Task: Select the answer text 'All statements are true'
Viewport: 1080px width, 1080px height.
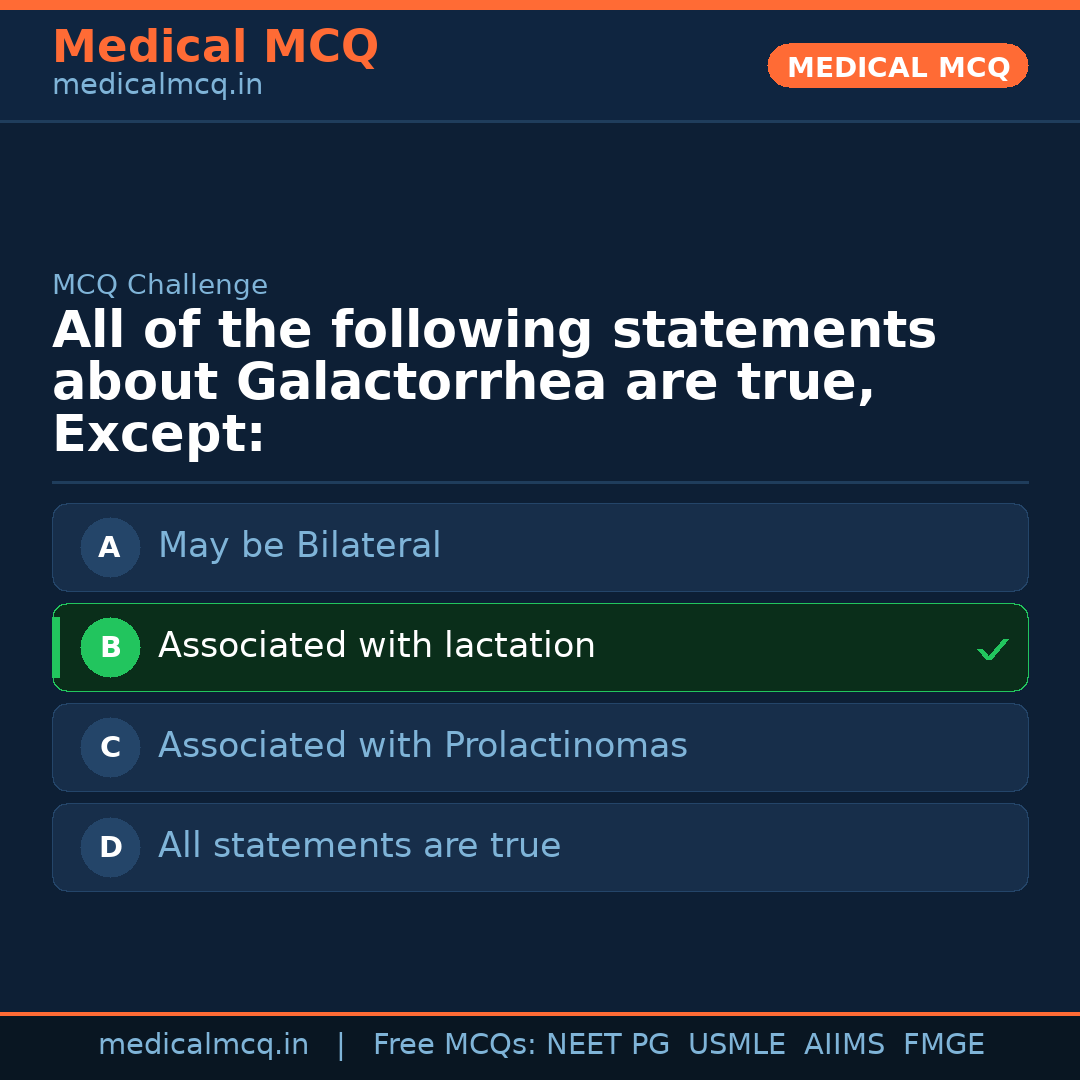Action: point(359,846)
